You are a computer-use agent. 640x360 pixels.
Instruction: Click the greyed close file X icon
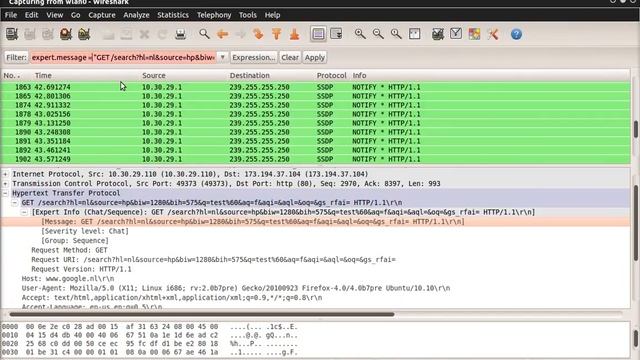pyautogui.click(x=144, y=34)
